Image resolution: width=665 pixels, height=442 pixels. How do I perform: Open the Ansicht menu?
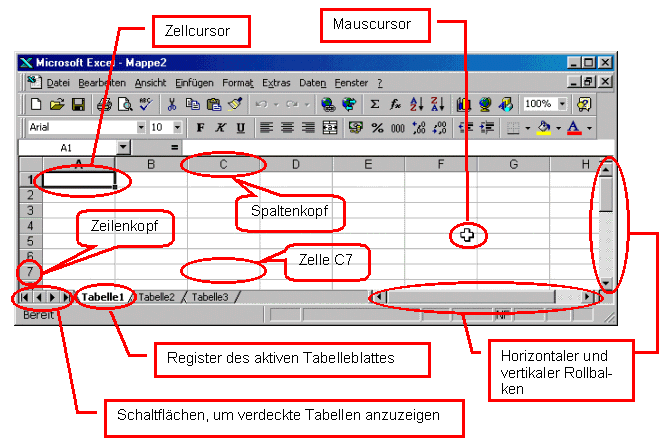coord(151,83)
